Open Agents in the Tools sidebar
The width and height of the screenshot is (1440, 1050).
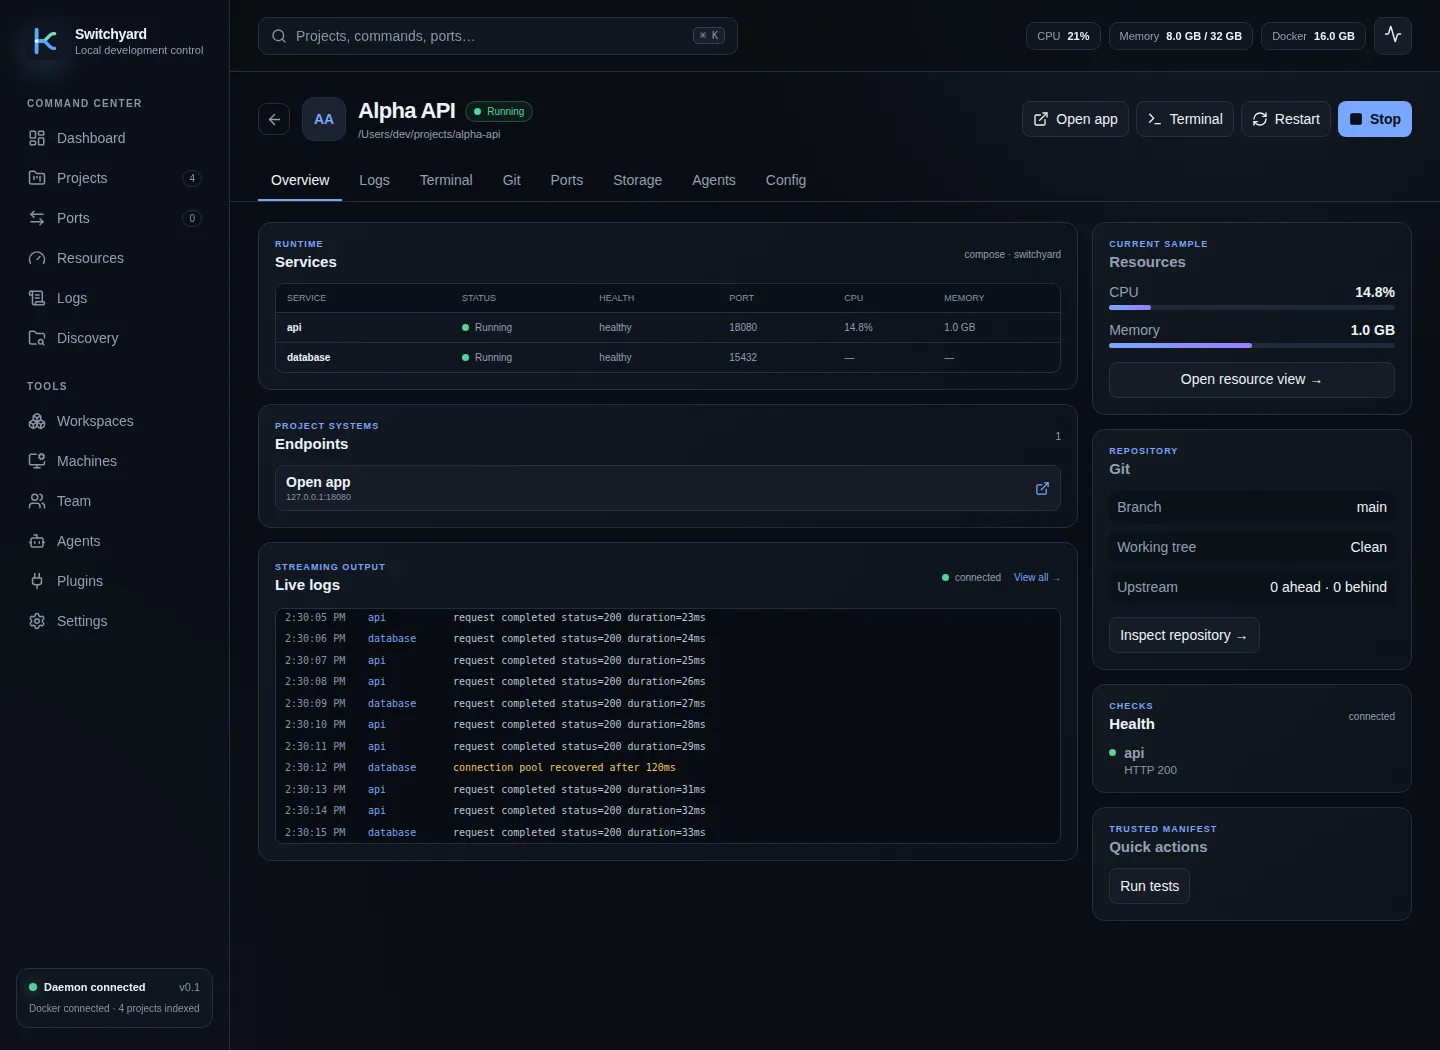[x=114, y=541]
